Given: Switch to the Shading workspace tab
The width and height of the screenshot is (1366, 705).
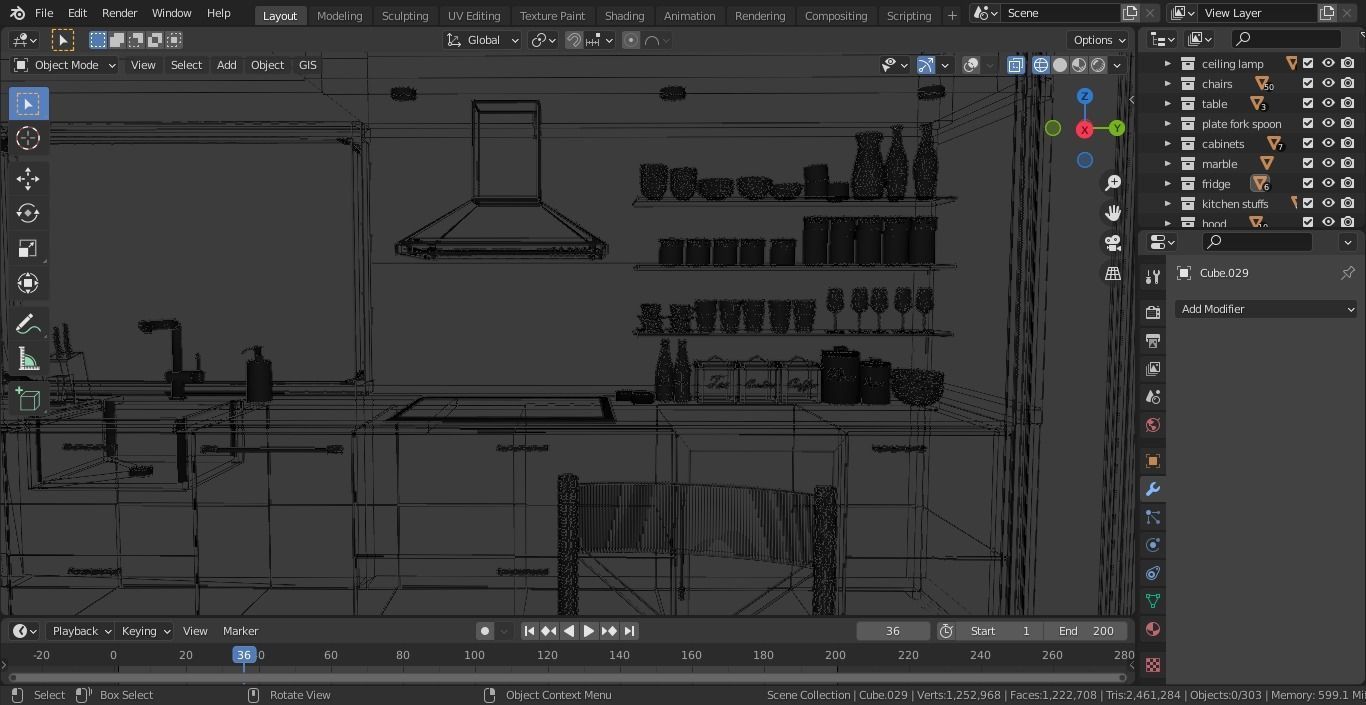Looking at the screenshot, I should pos(624,15).
